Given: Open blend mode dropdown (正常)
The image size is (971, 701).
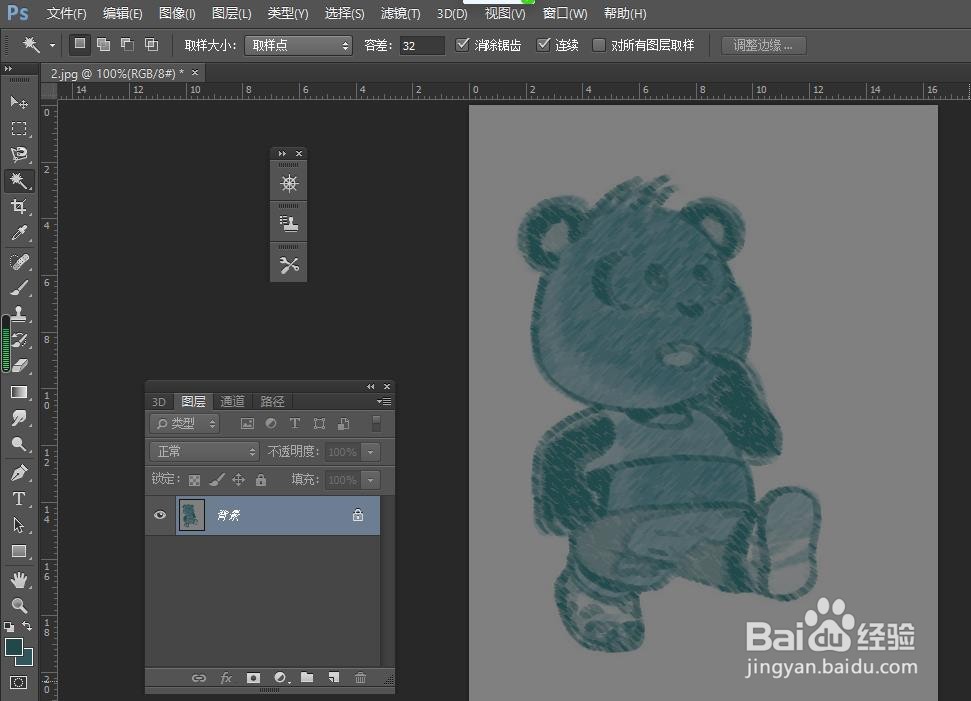Looking at the screenshot, I should (x=204, y=451).
